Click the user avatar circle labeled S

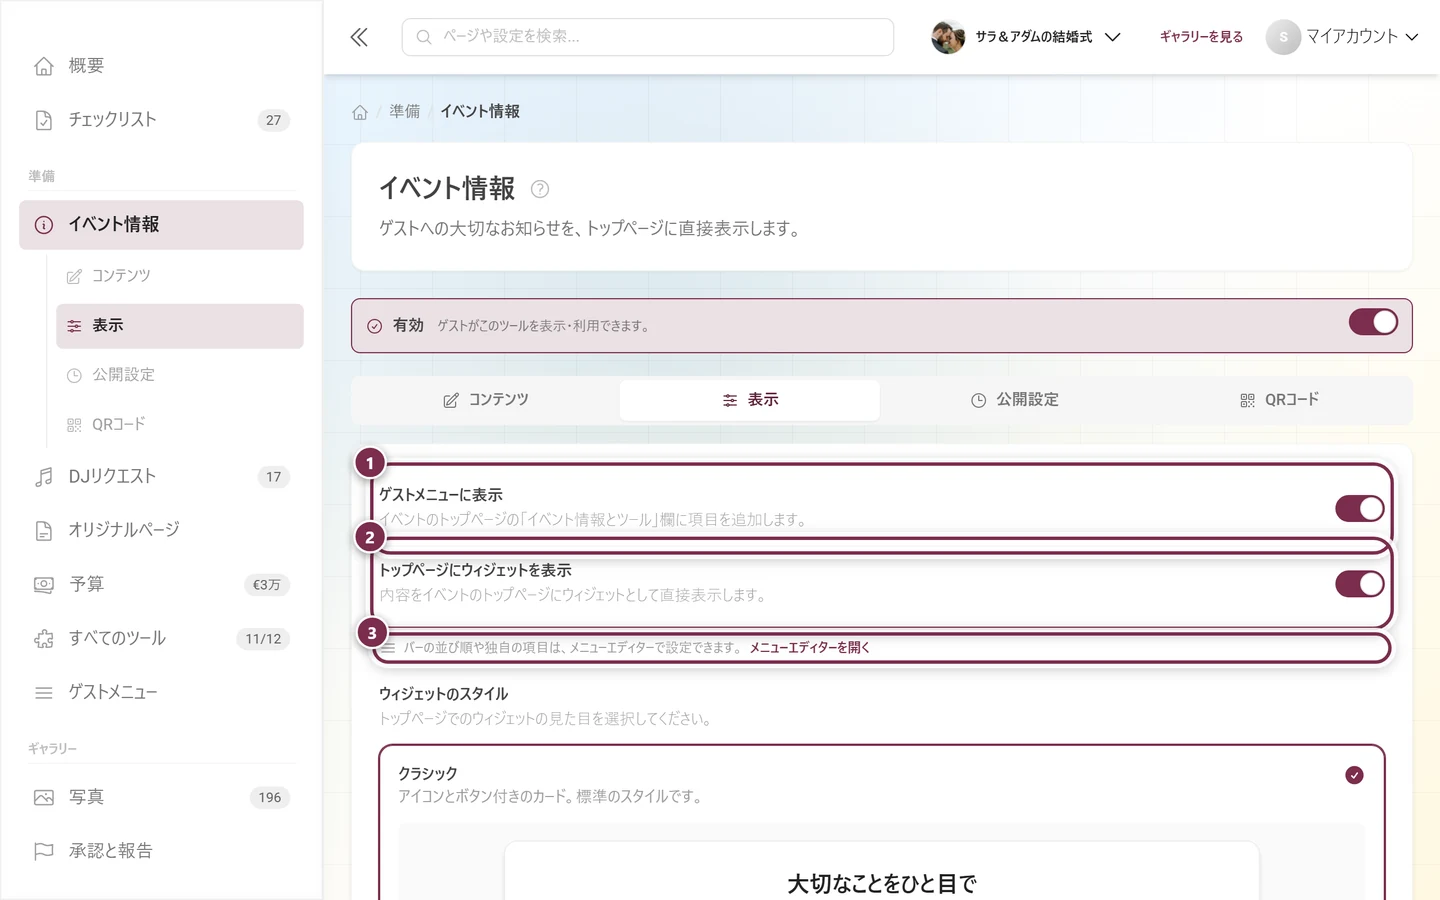(x=1283, y=37)
